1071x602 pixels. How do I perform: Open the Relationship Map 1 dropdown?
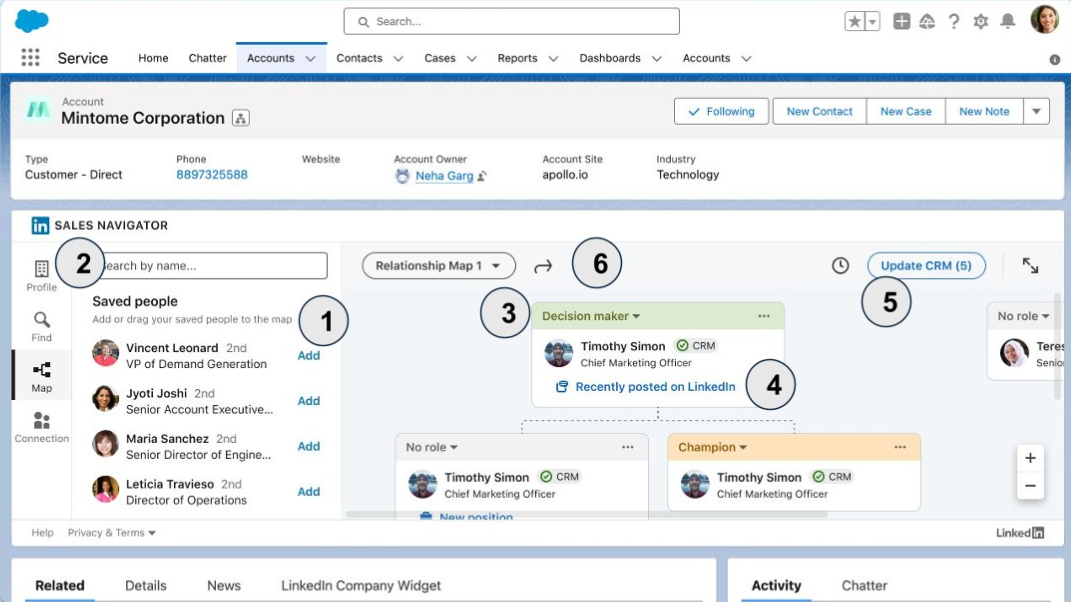tap(439, 266)
